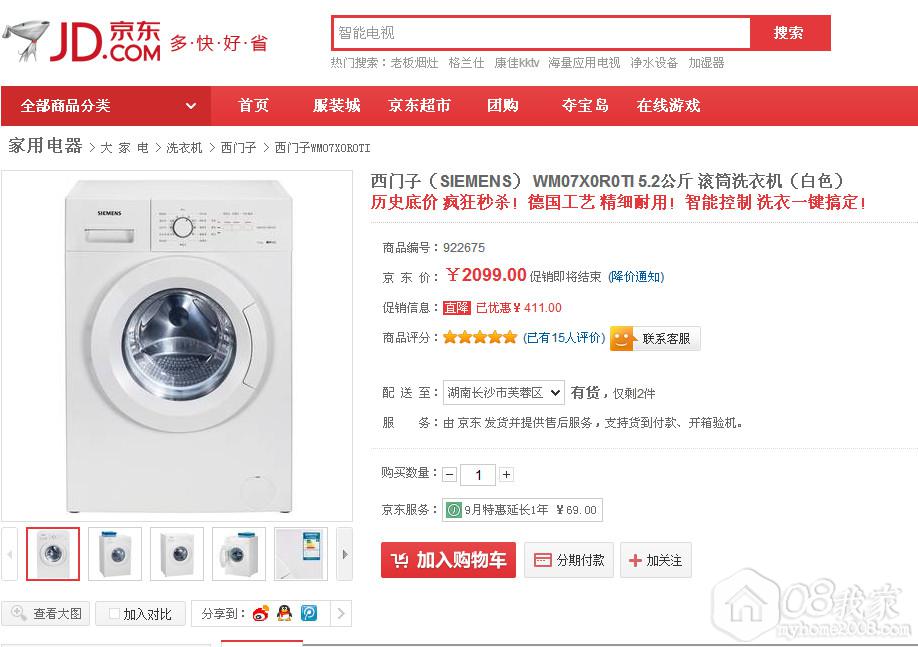Tick the 加入对比 compare checkbox
The height and width of the screenshot is (647, 918).
pyautogui.click(x=115, y=614)
